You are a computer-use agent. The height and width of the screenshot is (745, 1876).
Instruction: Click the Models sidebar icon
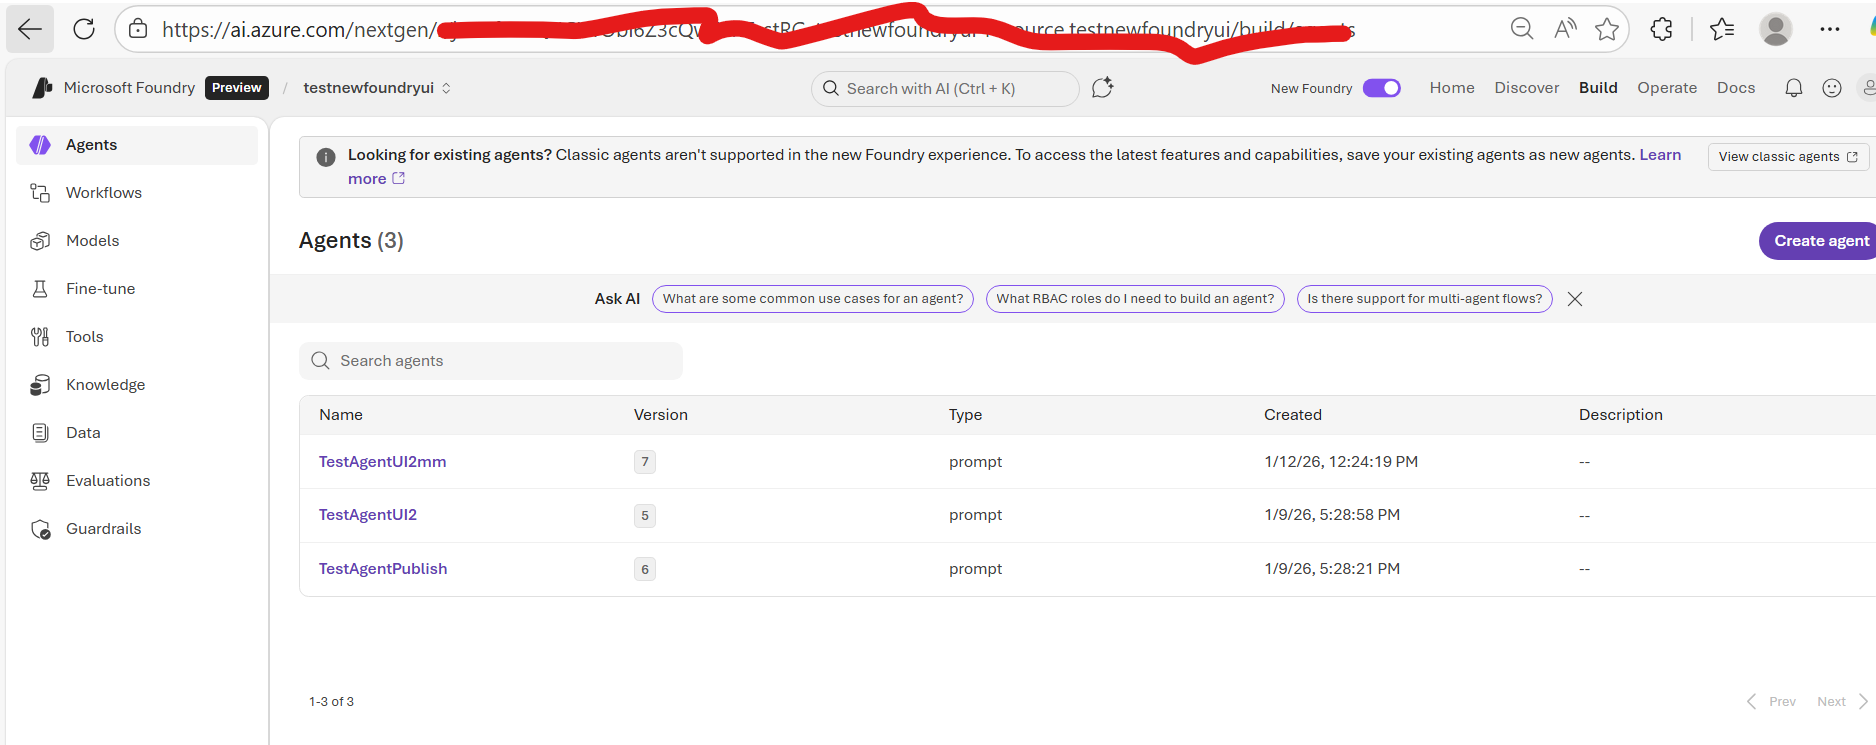pyautogui.click(x=40, y=241)
